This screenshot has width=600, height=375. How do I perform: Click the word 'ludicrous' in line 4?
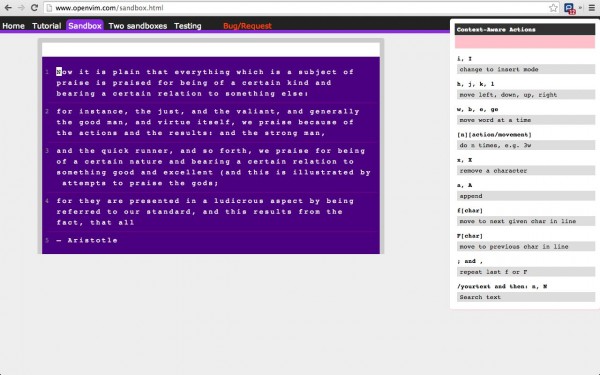coord(239,201)
